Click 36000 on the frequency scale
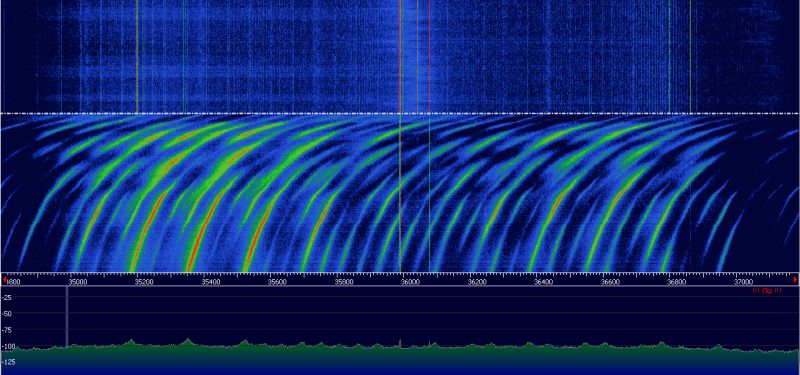The image size is (800, 375). [410, 282]
